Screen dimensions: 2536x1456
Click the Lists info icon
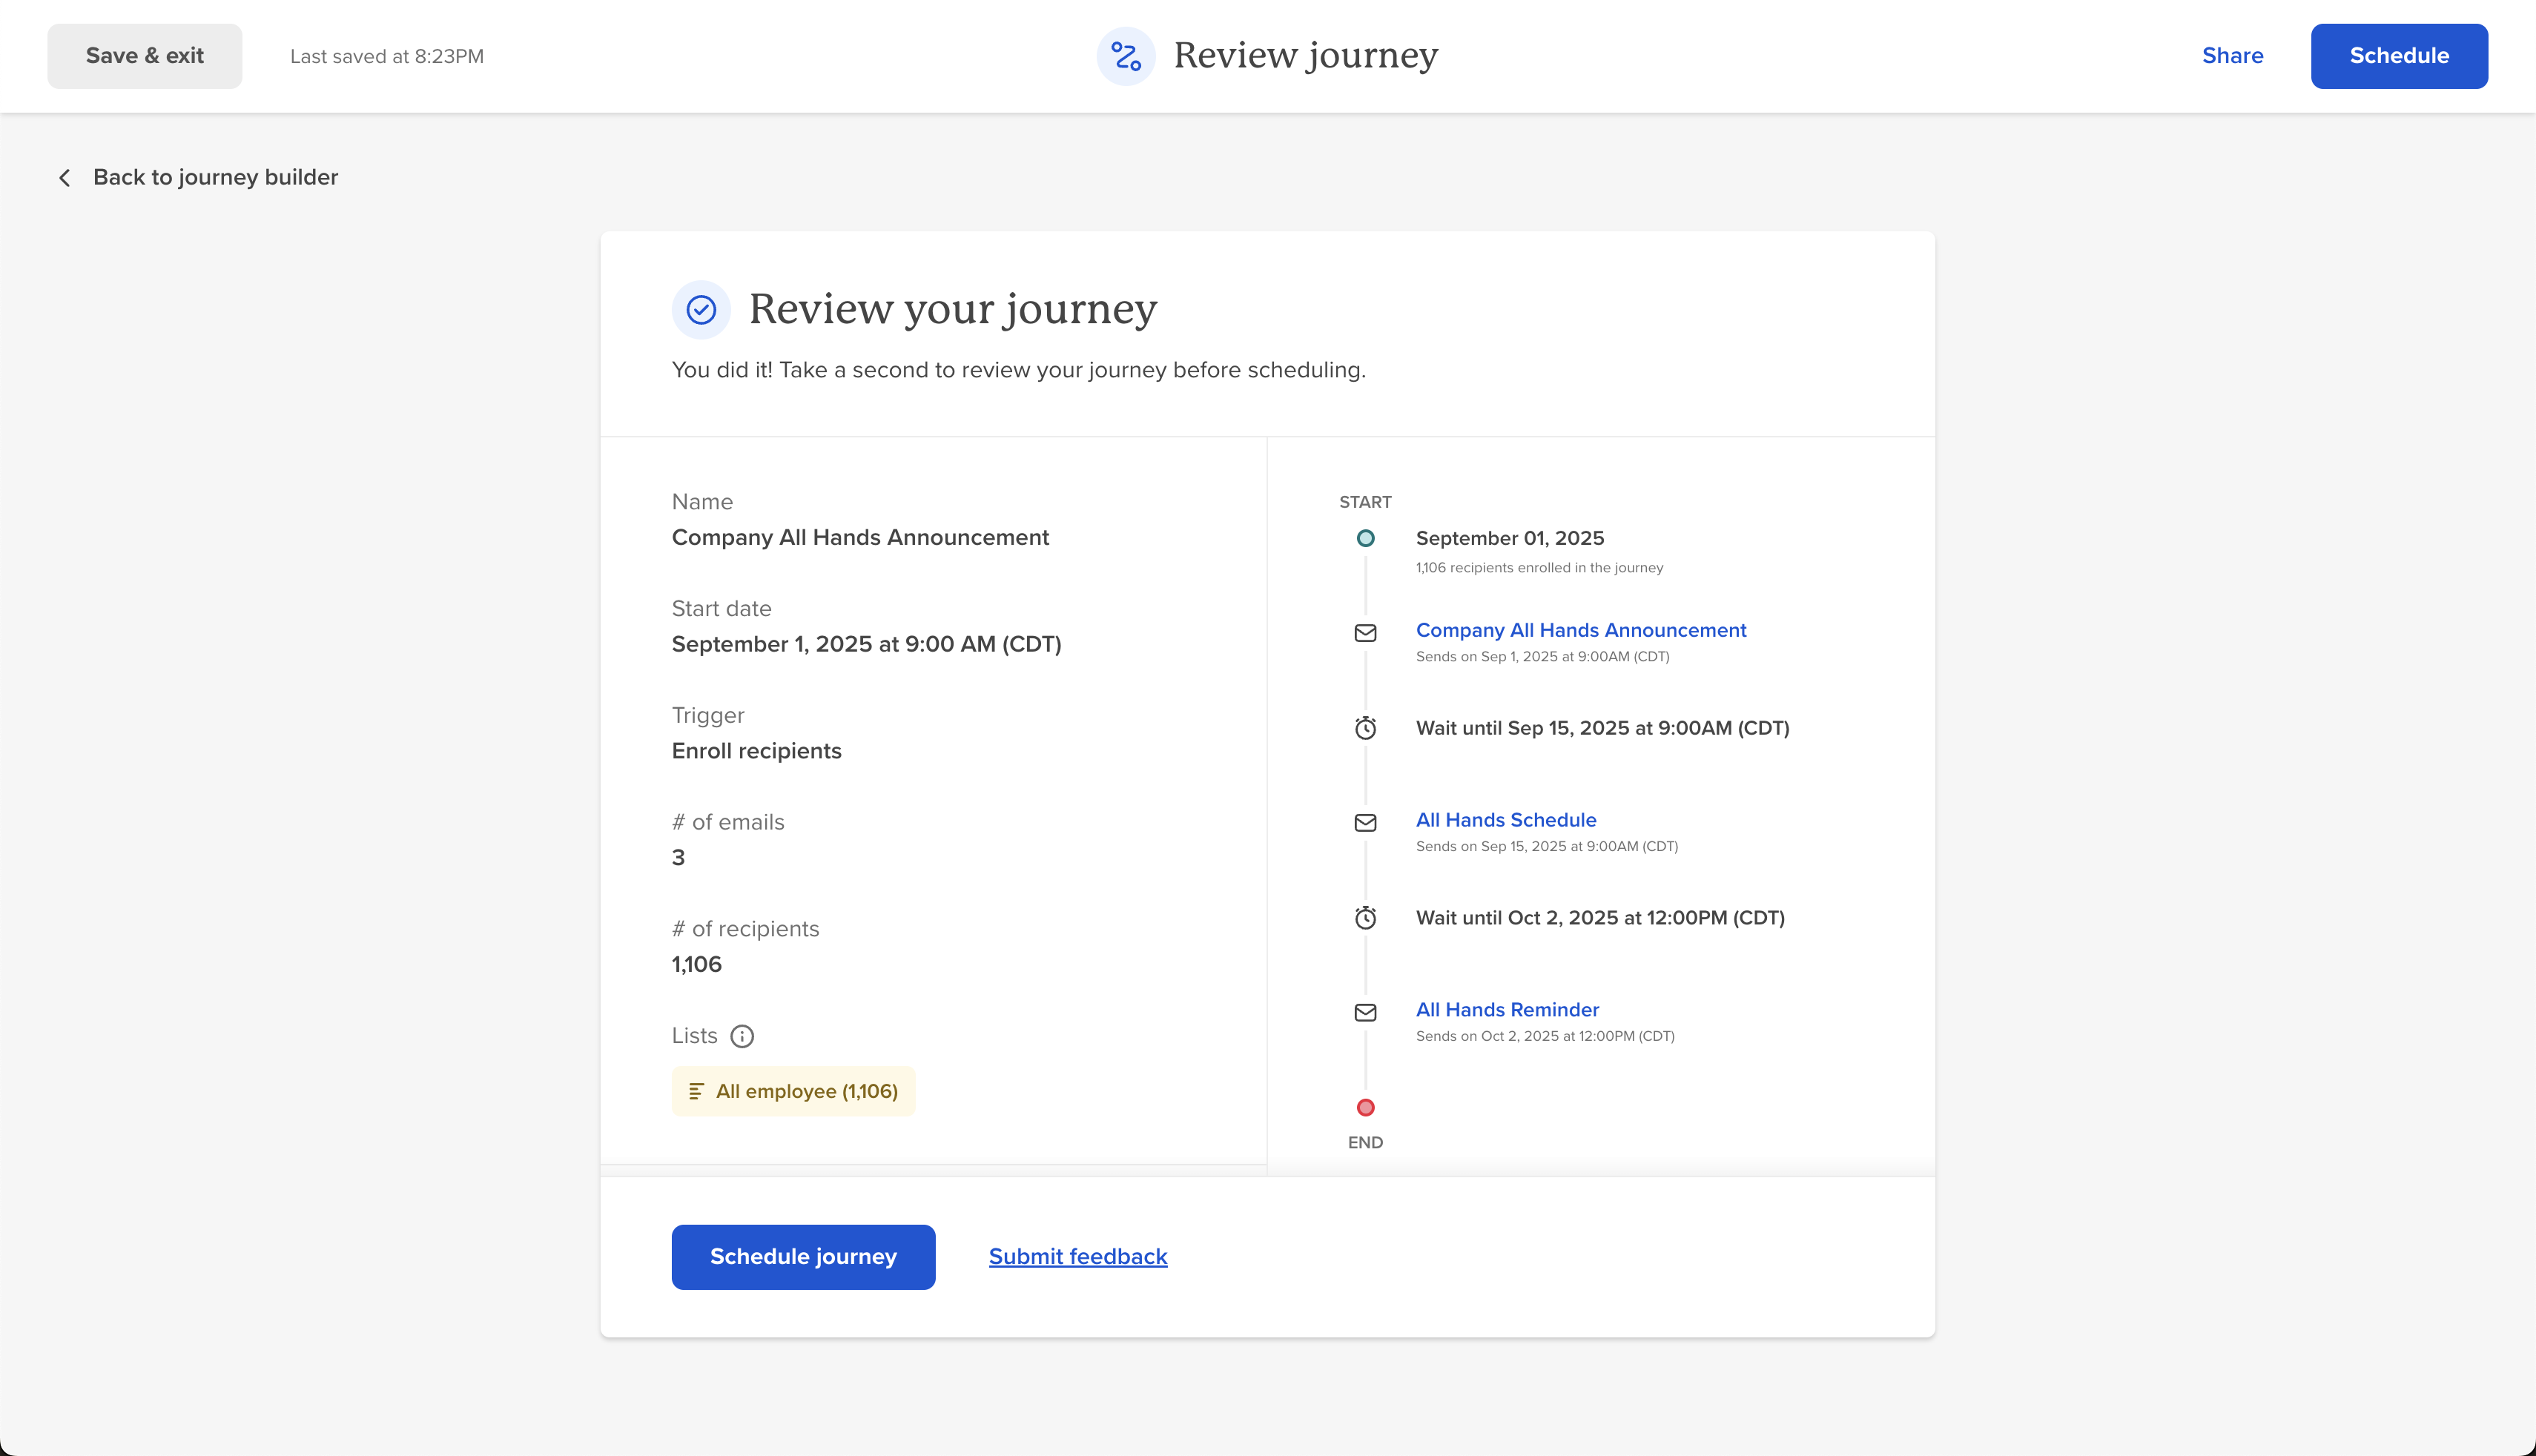[x=742, y=1036]
